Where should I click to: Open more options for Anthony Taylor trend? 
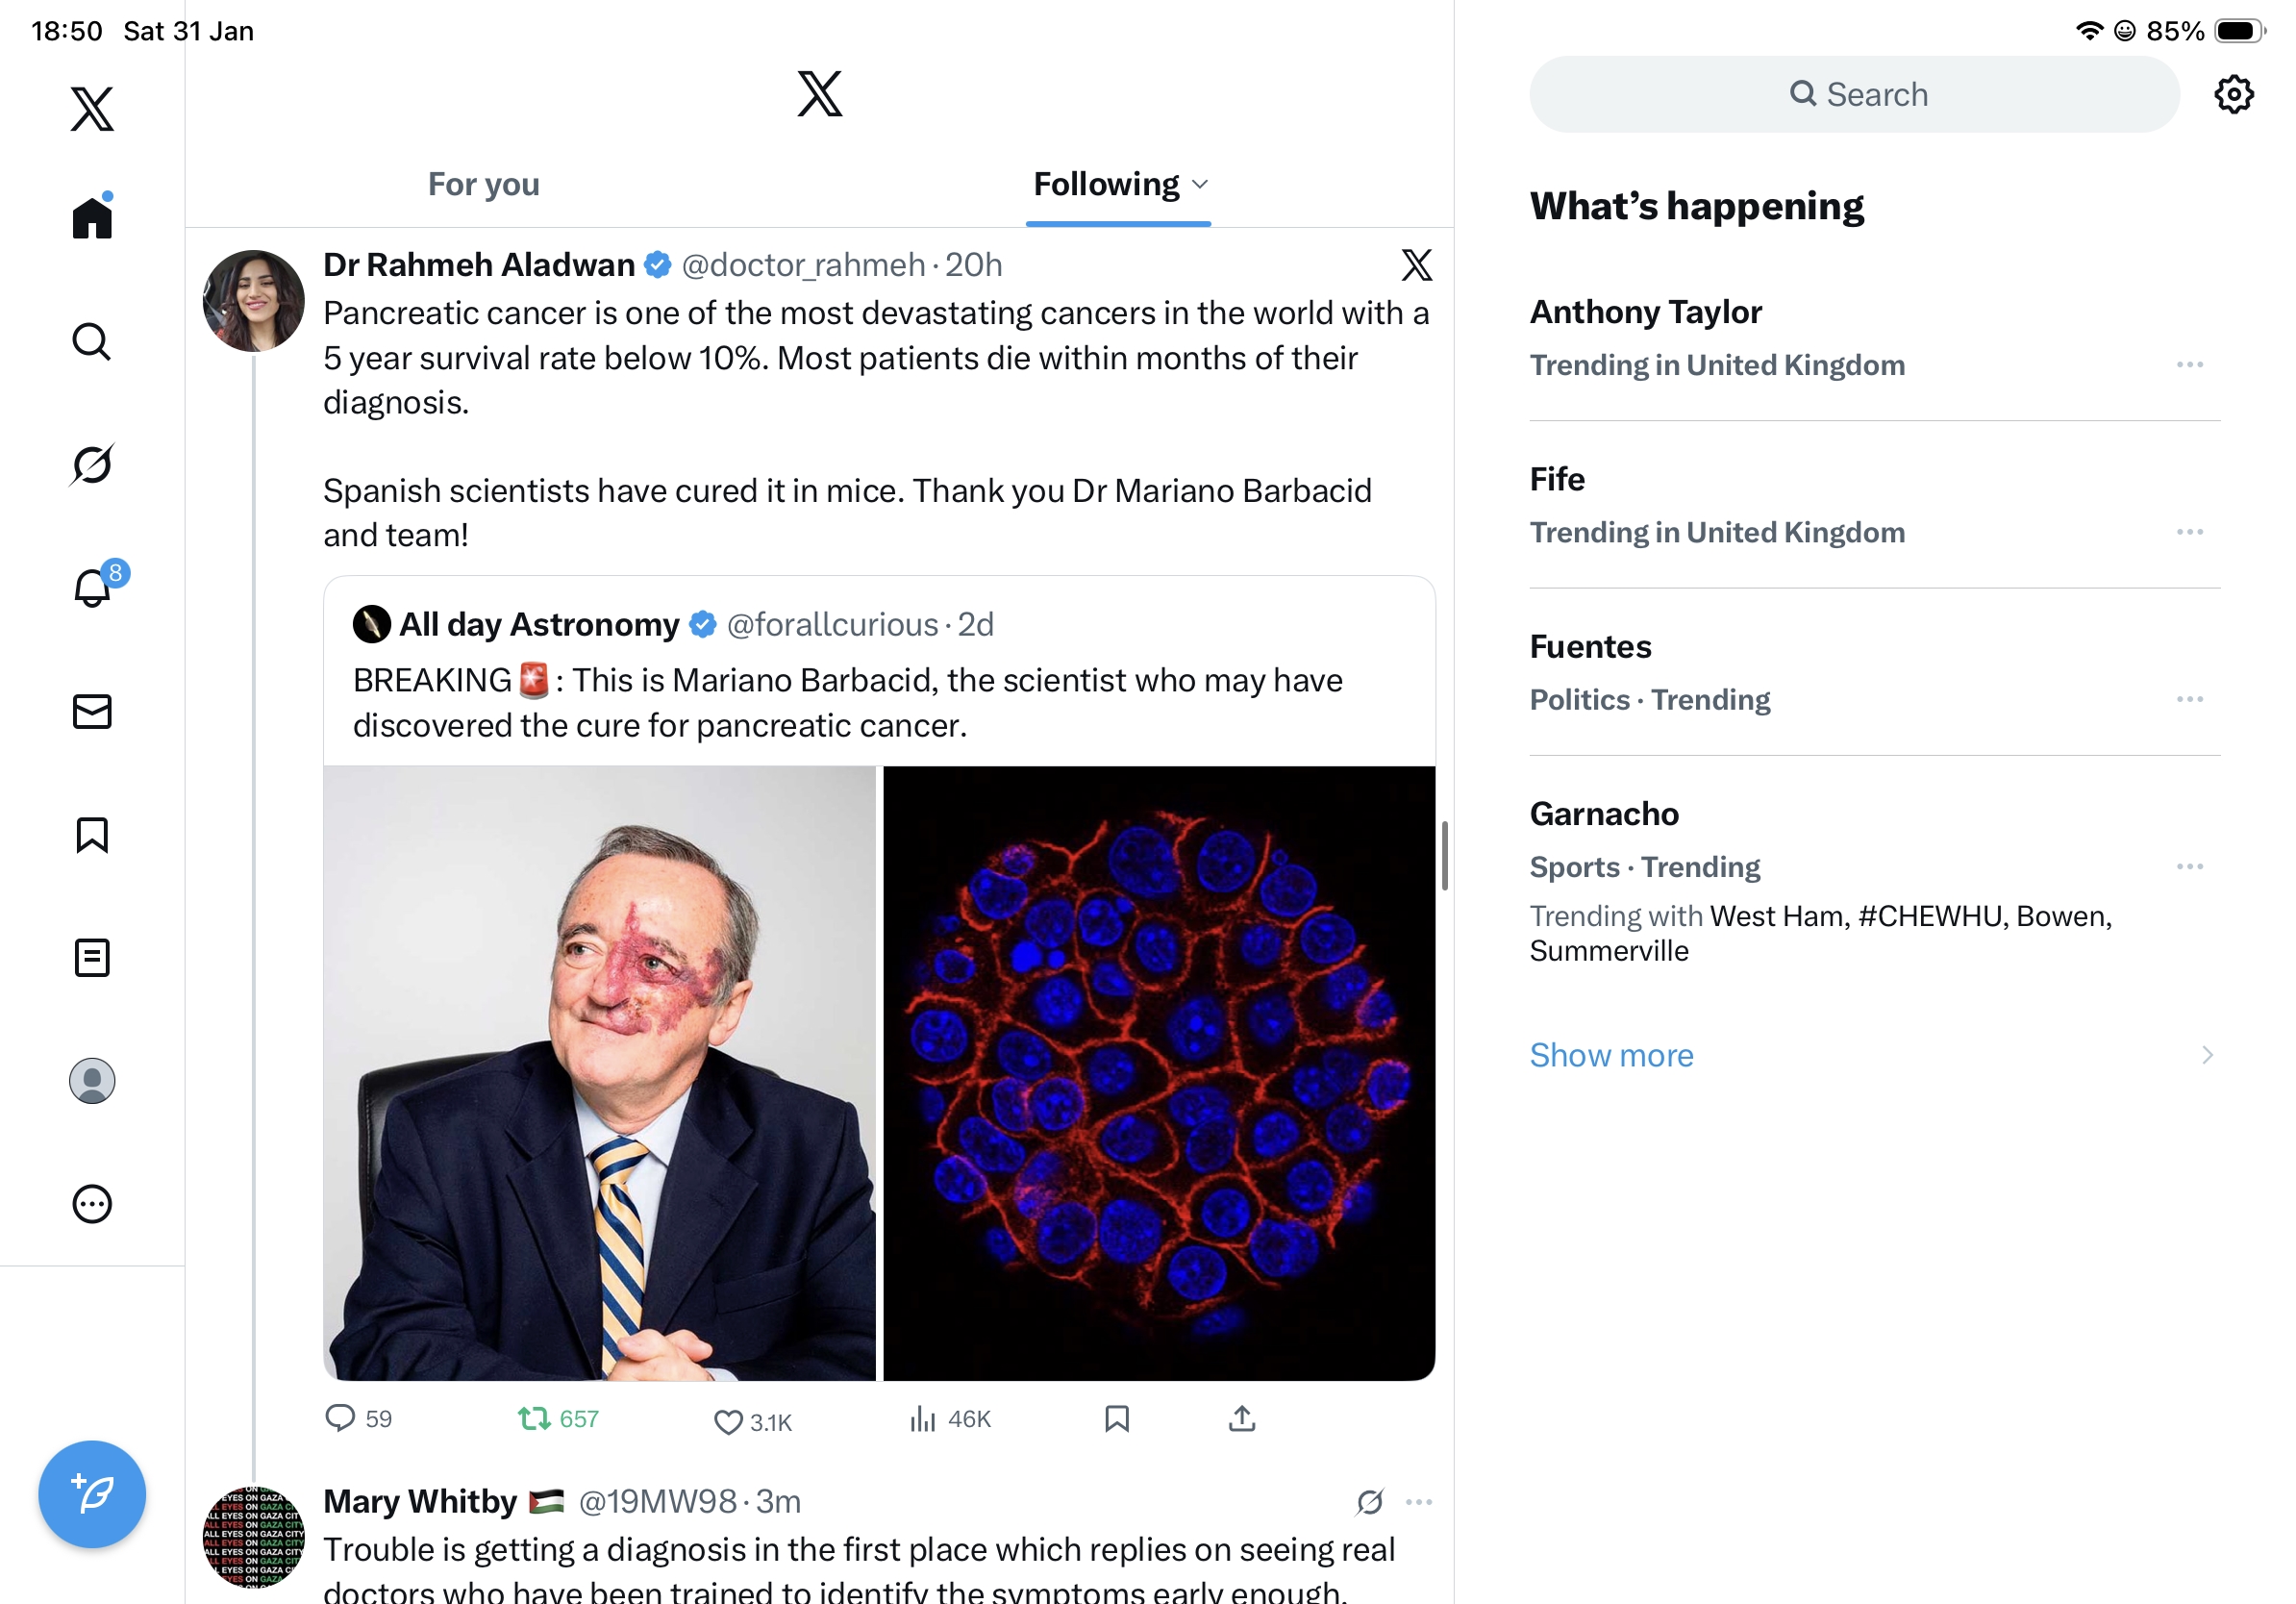click(x=2189, y=365)
